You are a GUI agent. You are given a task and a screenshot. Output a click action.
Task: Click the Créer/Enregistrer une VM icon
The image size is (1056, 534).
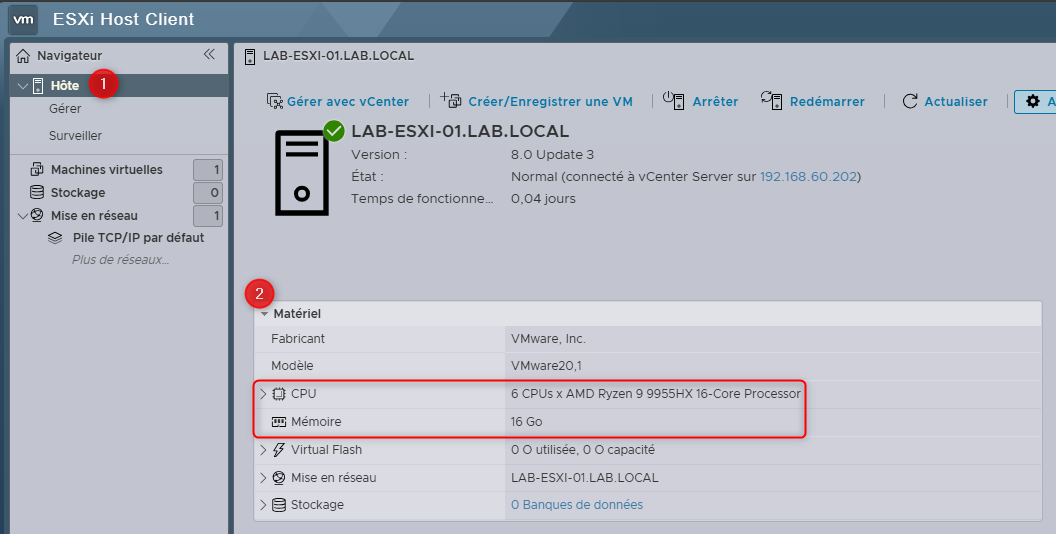pyautogui.click(x=451, y=100)
